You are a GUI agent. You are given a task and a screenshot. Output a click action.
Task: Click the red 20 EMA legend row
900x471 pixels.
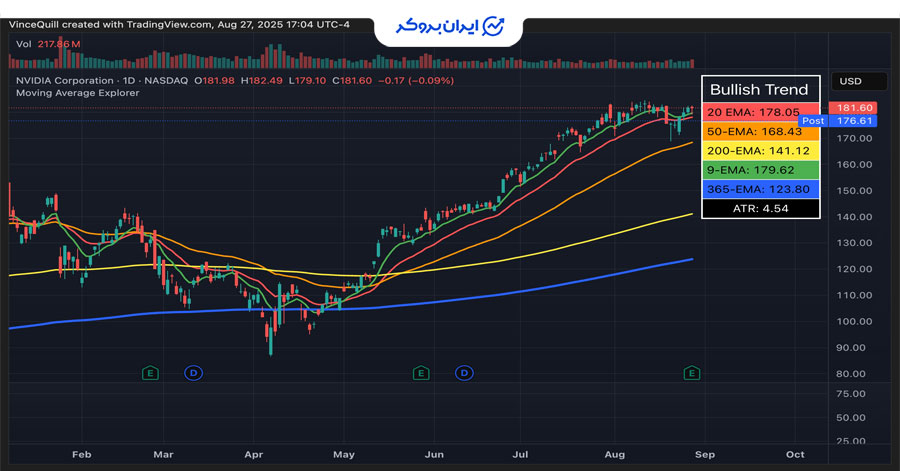(760, 113)
